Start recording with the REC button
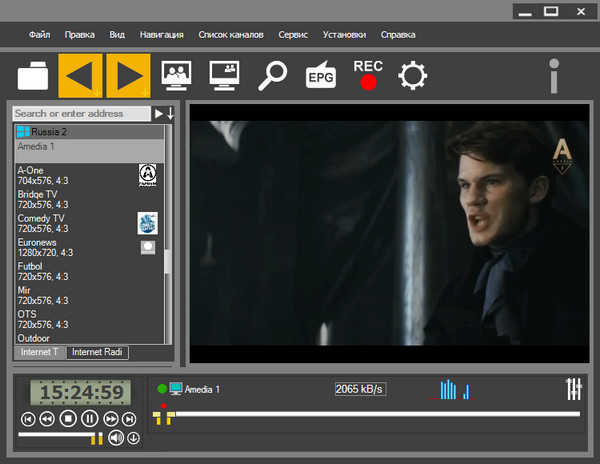This screenshot has height=464, width=600. (x=368, y=75)
